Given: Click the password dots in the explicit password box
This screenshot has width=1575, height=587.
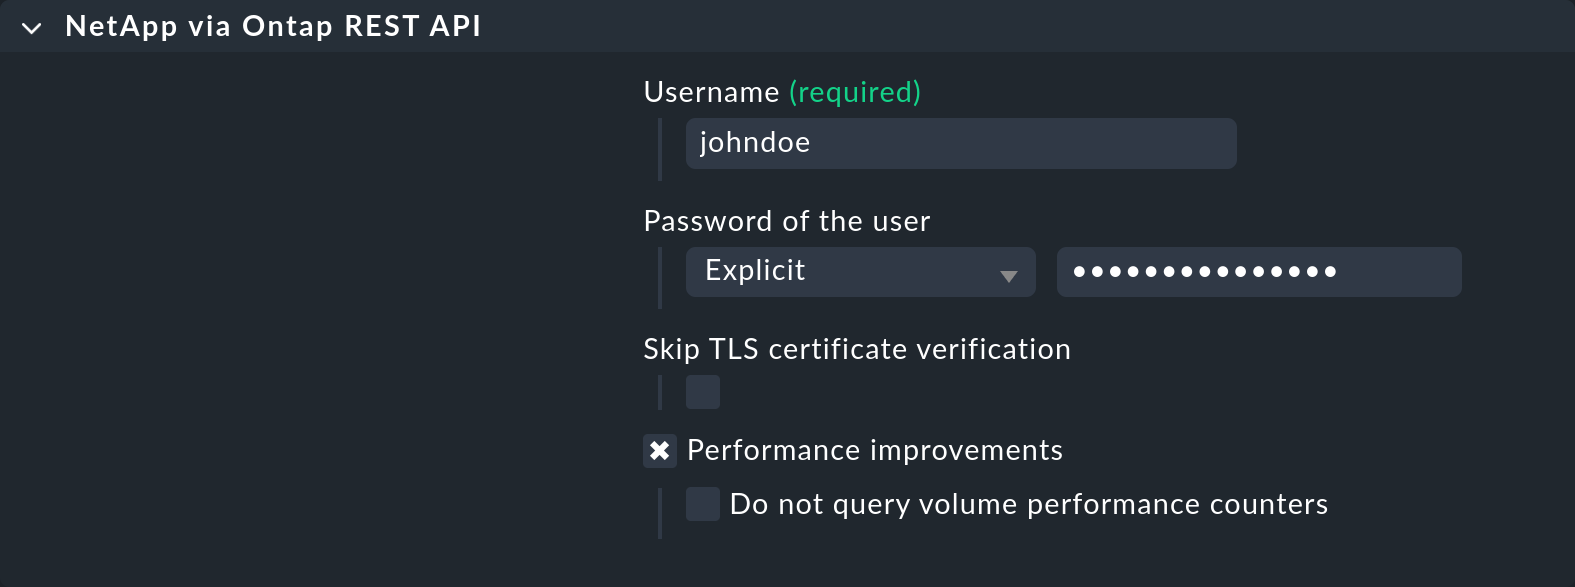Looking at the screenshot, I should (x=1203, y=272).
